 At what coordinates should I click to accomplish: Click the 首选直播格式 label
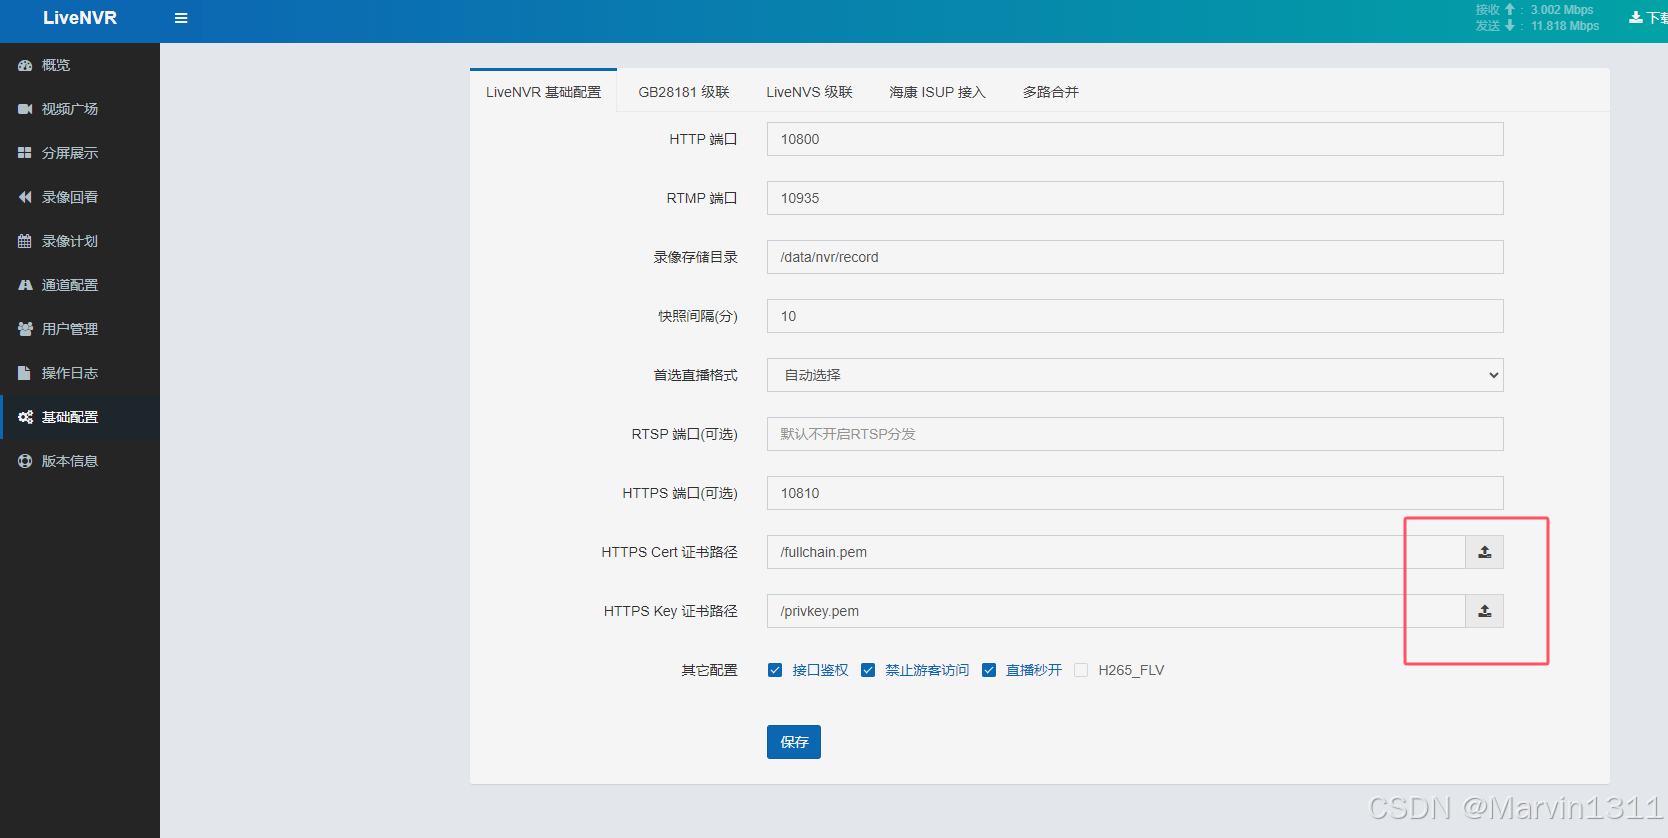[695, 375]
